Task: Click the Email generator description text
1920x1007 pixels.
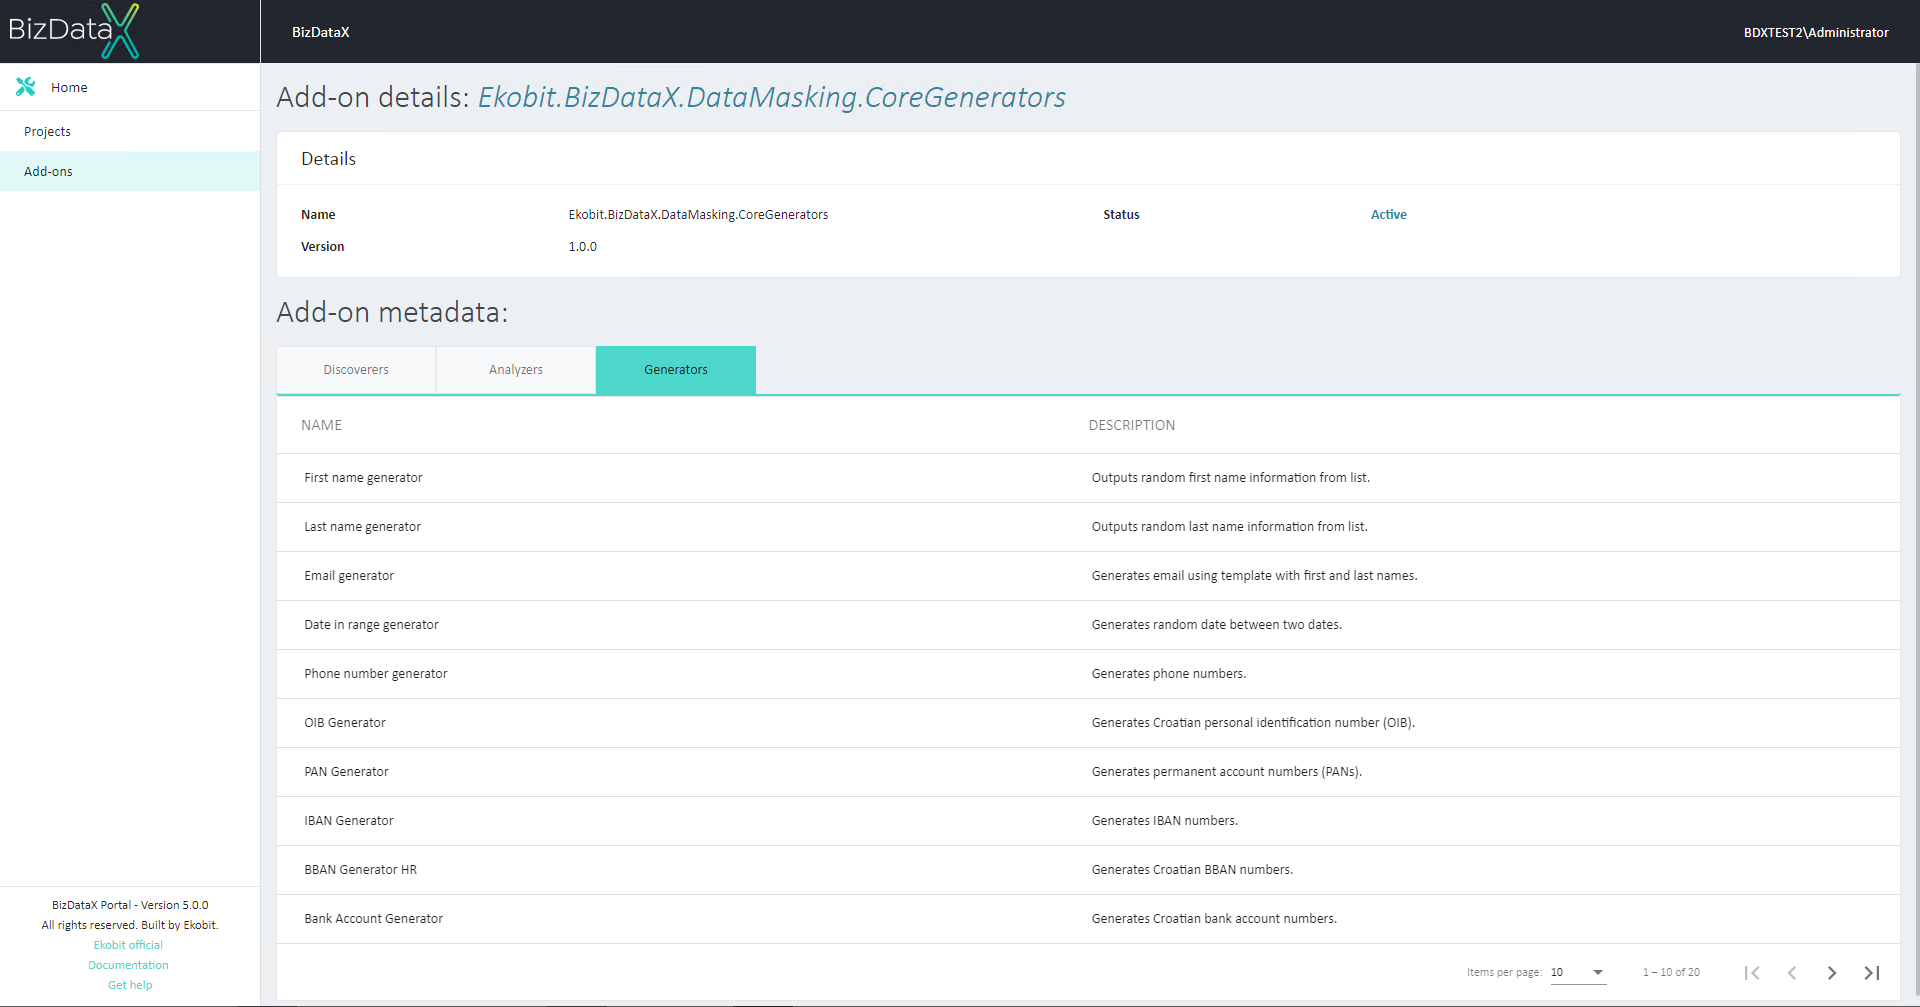Action: [1255, 576]
